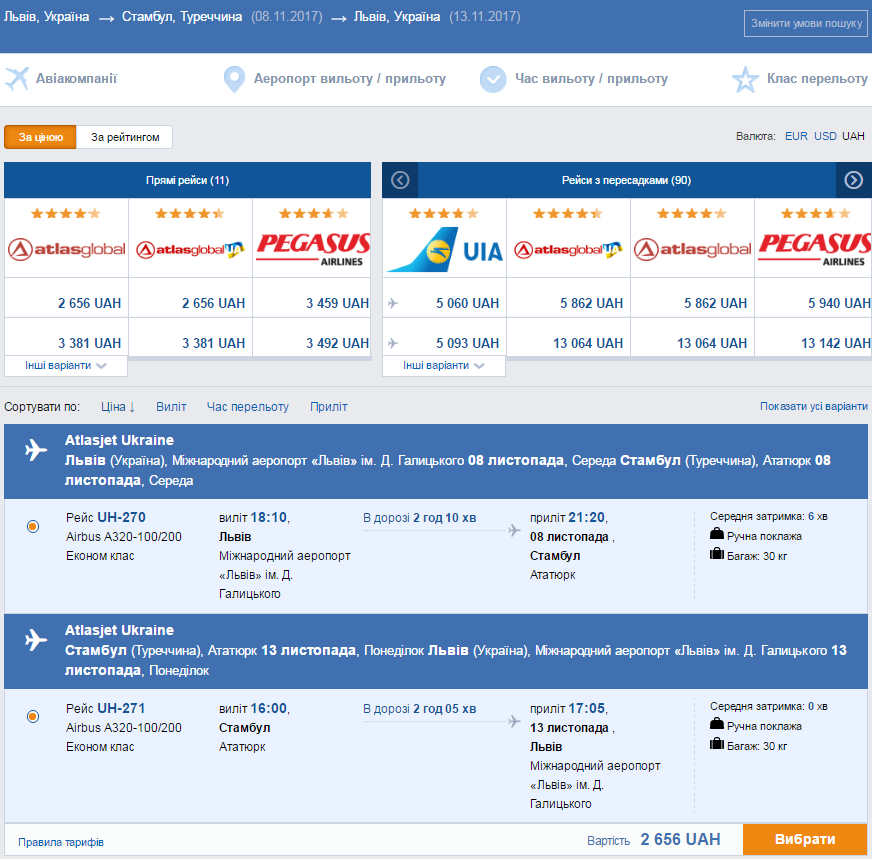Viewport: 872px width, 859px height.
Task: Click the plane icon in UH-271 segment header
Action: pos(36,639)
